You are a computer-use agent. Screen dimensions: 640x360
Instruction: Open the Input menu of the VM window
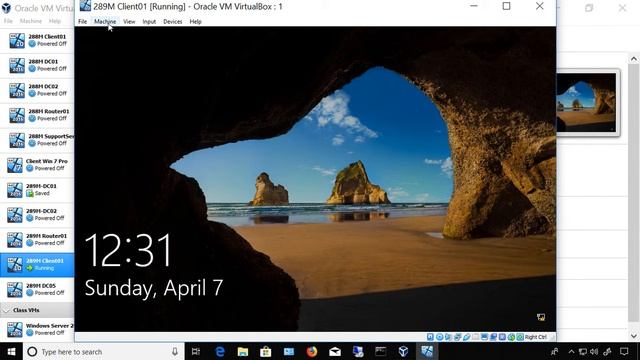tap(149, 22)
